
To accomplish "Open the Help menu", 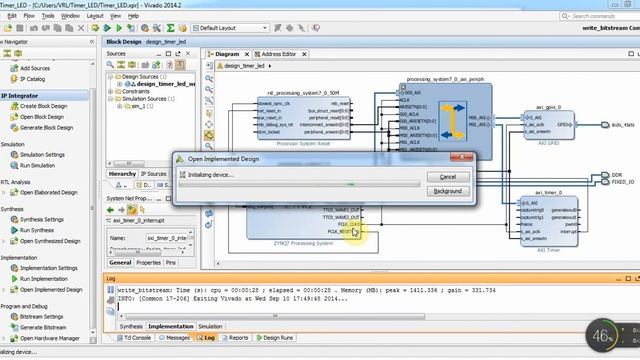I will tap(133, 16).
